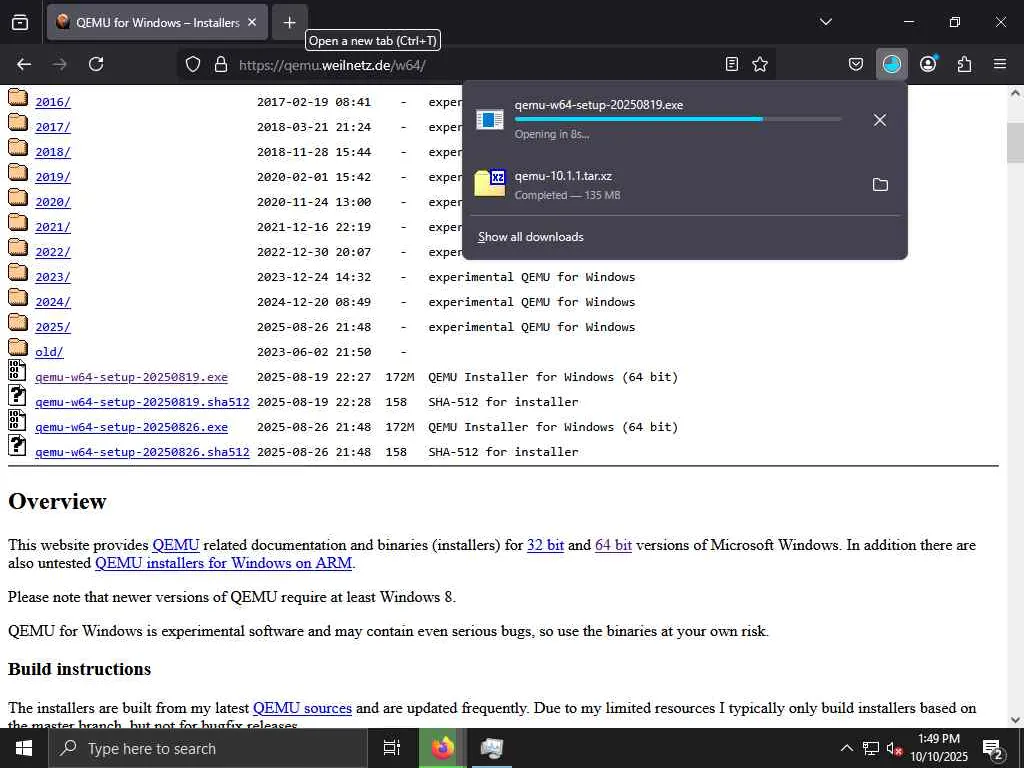The image size is (1024, 768).
Task: Open the 2018/ directory link
Action: pos(53,152)
